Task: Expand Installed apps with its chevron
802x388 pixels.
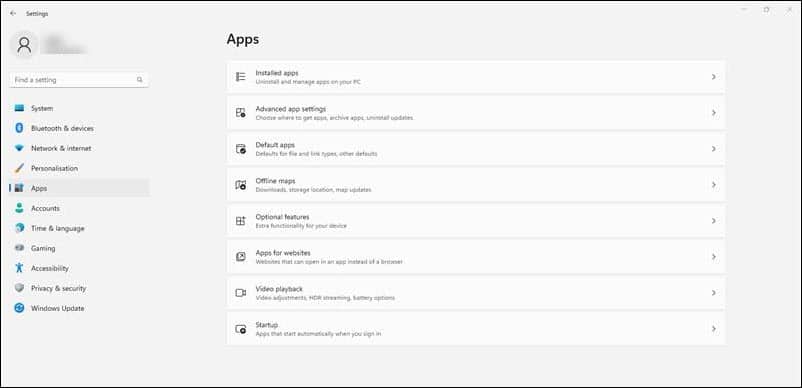Action: coord(714,77)
